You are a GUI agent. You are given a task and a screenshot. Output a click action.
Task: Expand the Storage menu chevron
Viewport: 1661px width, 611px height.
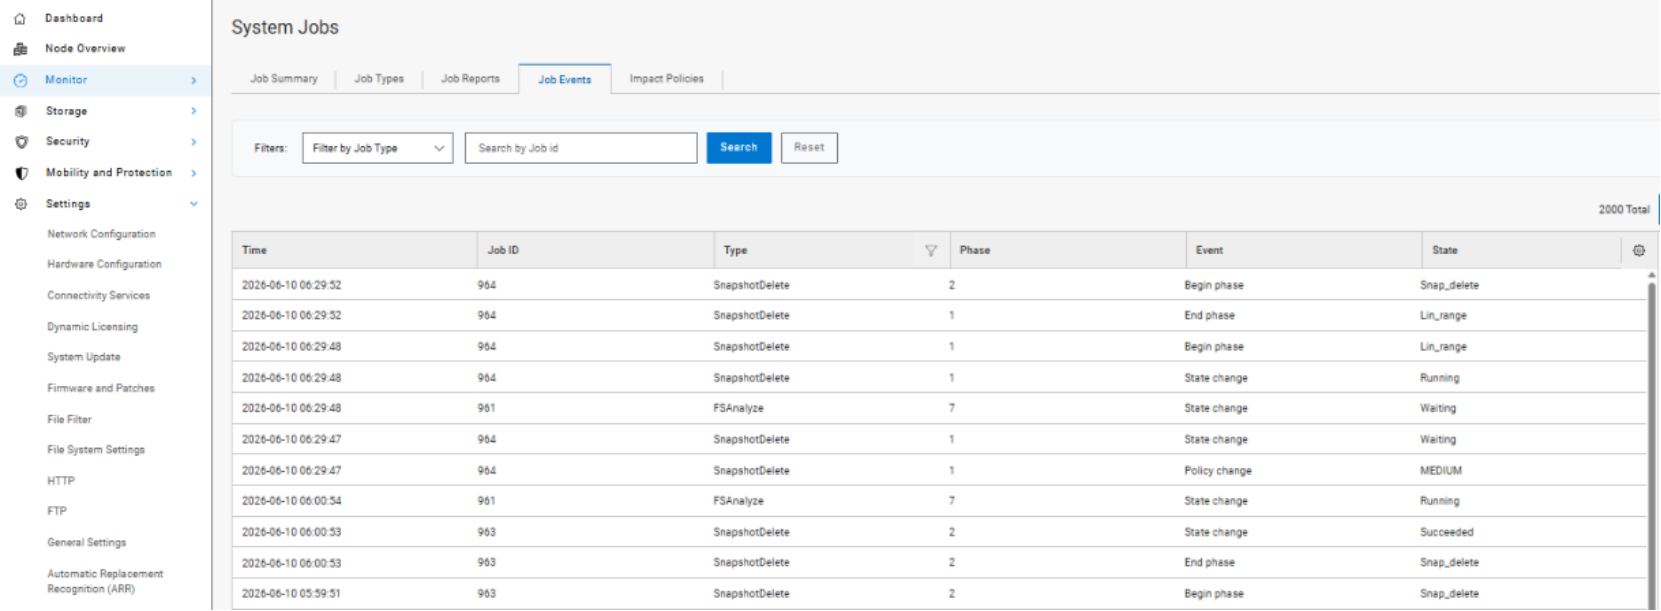[193, 111]
